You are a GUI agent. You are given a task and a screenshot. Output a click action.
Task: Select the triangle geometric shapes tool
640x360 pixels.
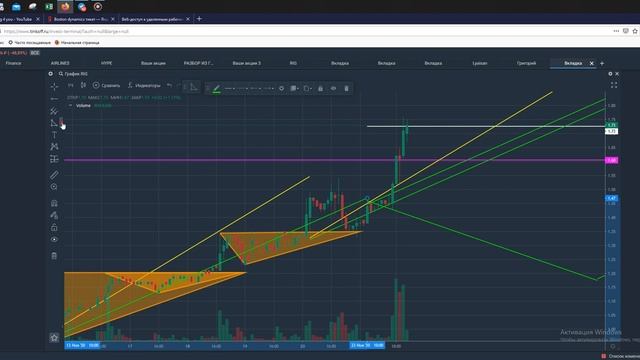[x=54, y=123]
